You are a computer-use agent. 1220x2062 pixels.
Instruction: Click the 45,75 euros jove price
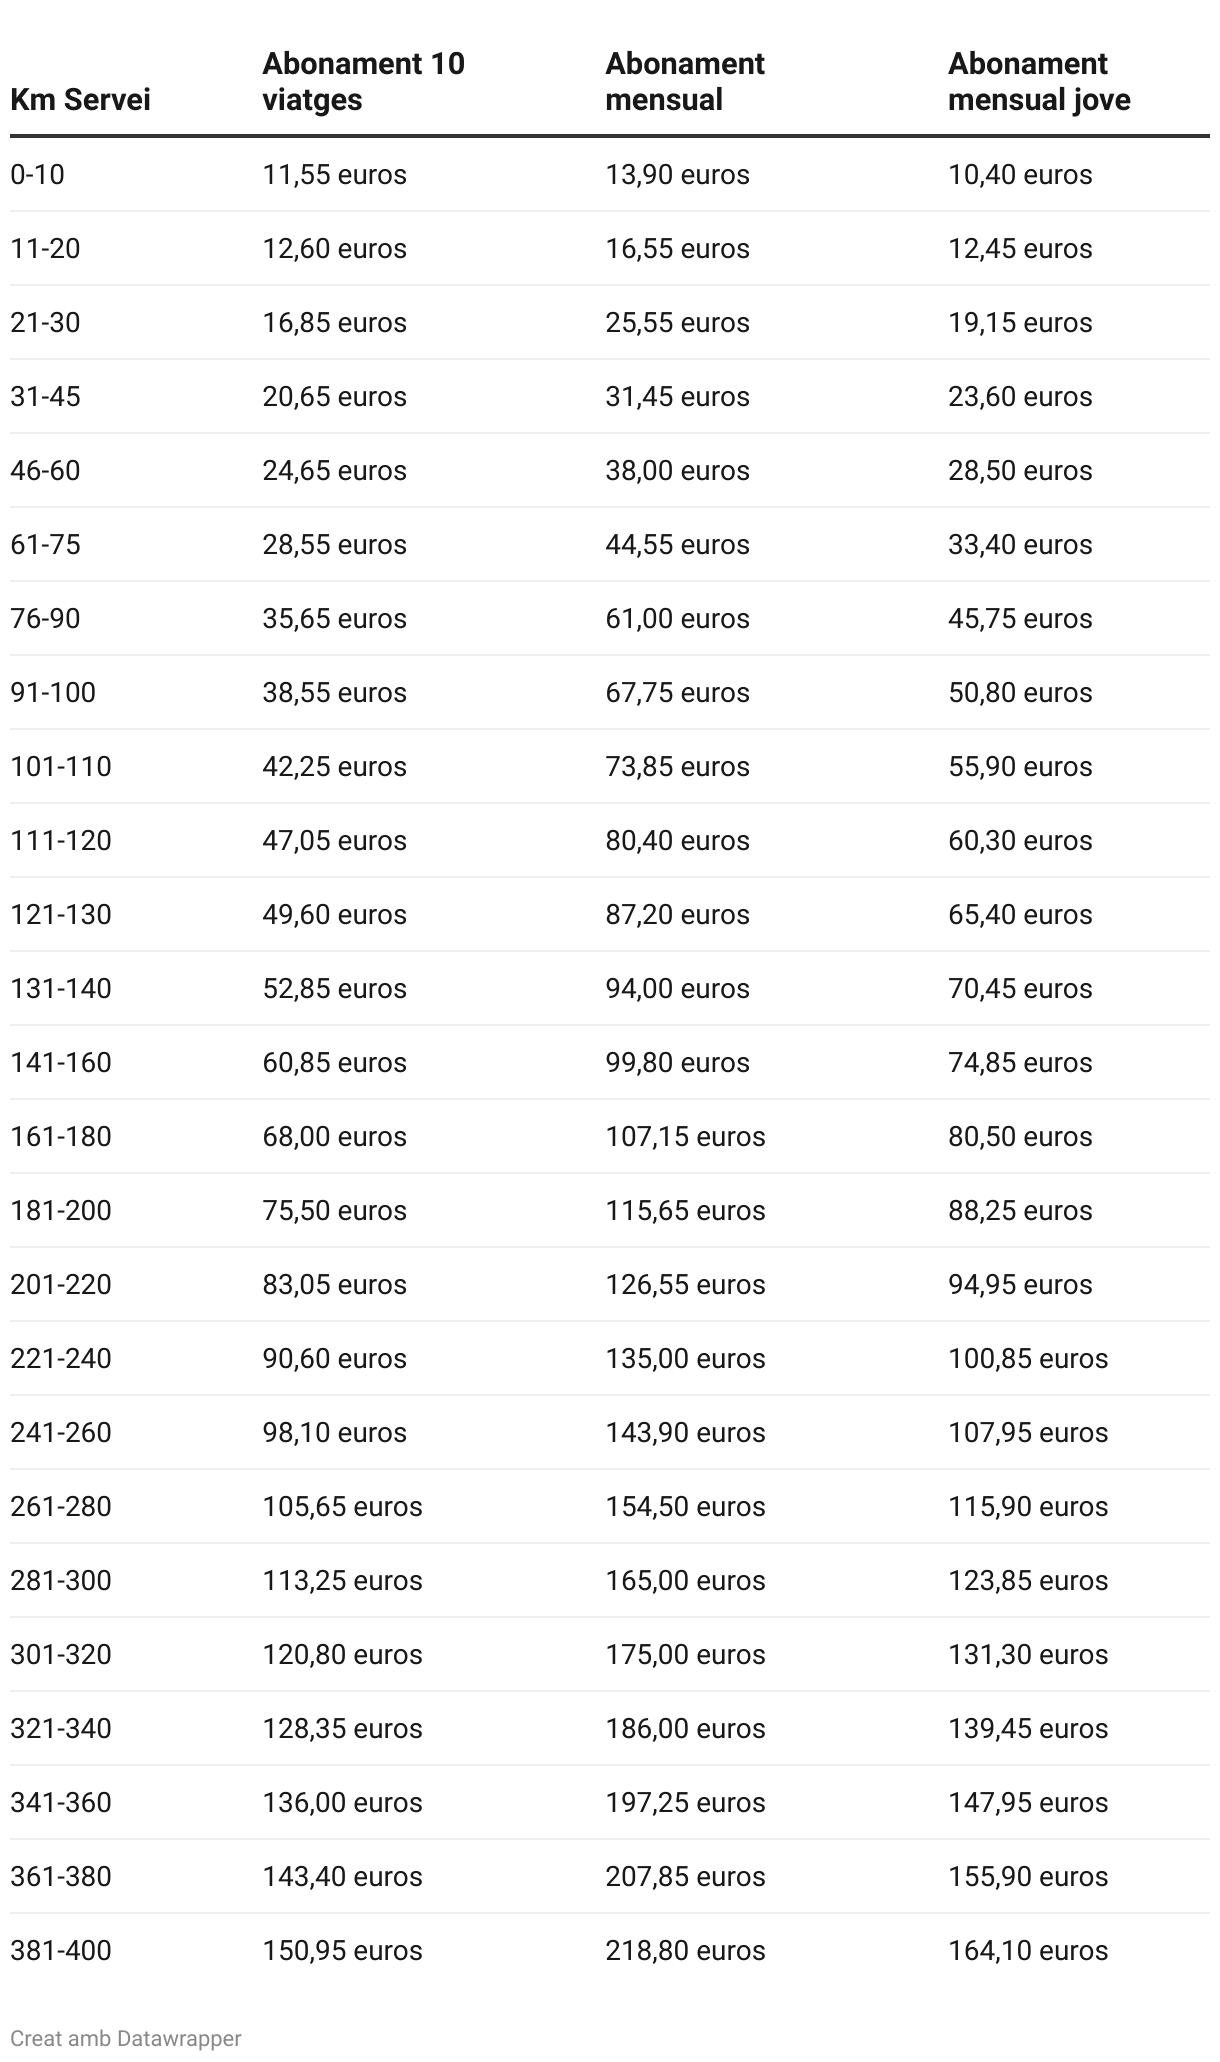coord(1020,619)
